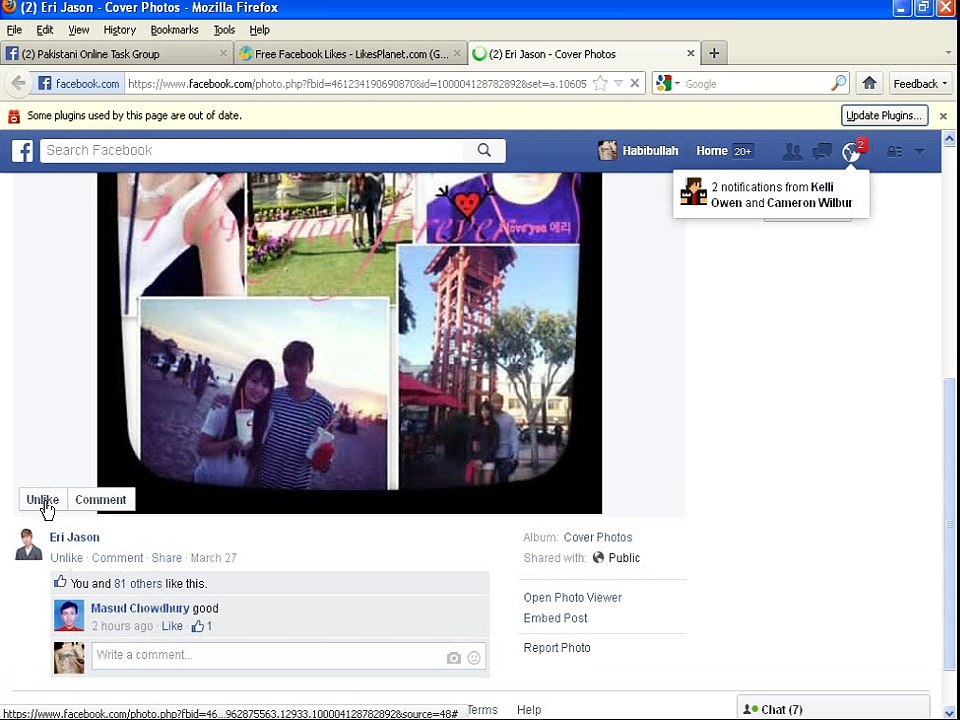960x720 pixels.
Task: Click Eri Jason's profile thumbnail
Action: (28, 544)
